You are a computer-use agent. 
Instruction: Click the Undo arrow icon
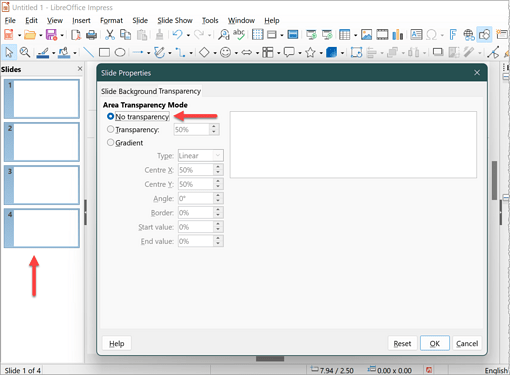(x=177, y=35)
